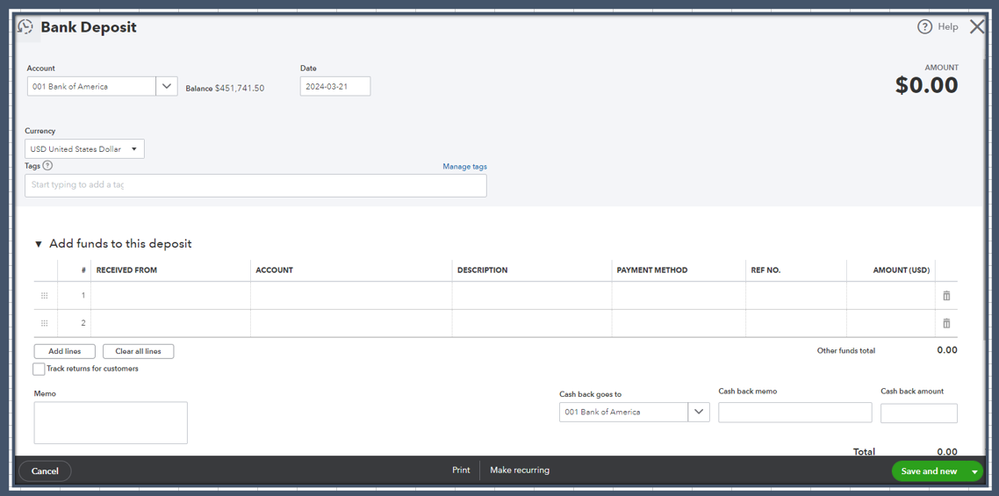Click the Tags input field
The width and height of the screenshot is (999, 496).
coord(255,185)
